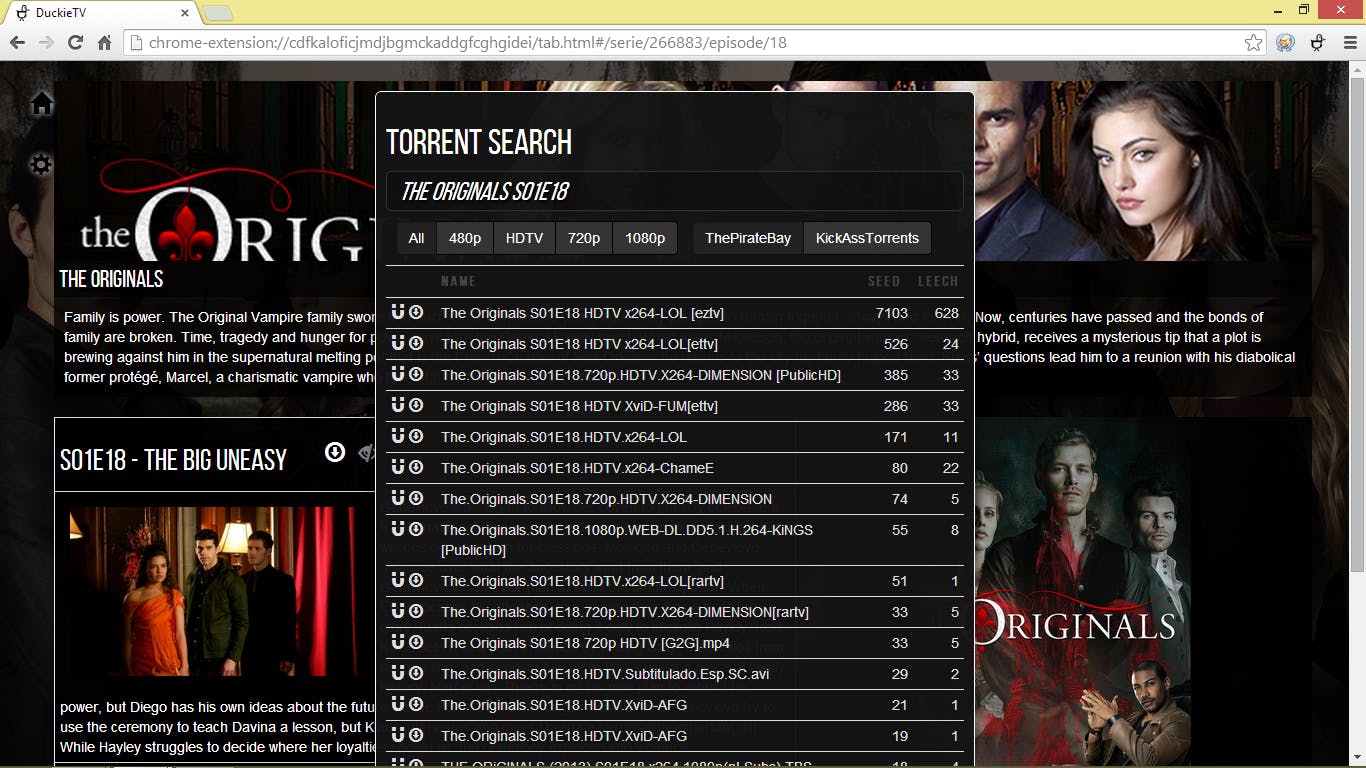Download torrent file for Subtitulado.Esp.SC.avi
The width and height of the screenshot is (1366, 768).
(416, 673)
